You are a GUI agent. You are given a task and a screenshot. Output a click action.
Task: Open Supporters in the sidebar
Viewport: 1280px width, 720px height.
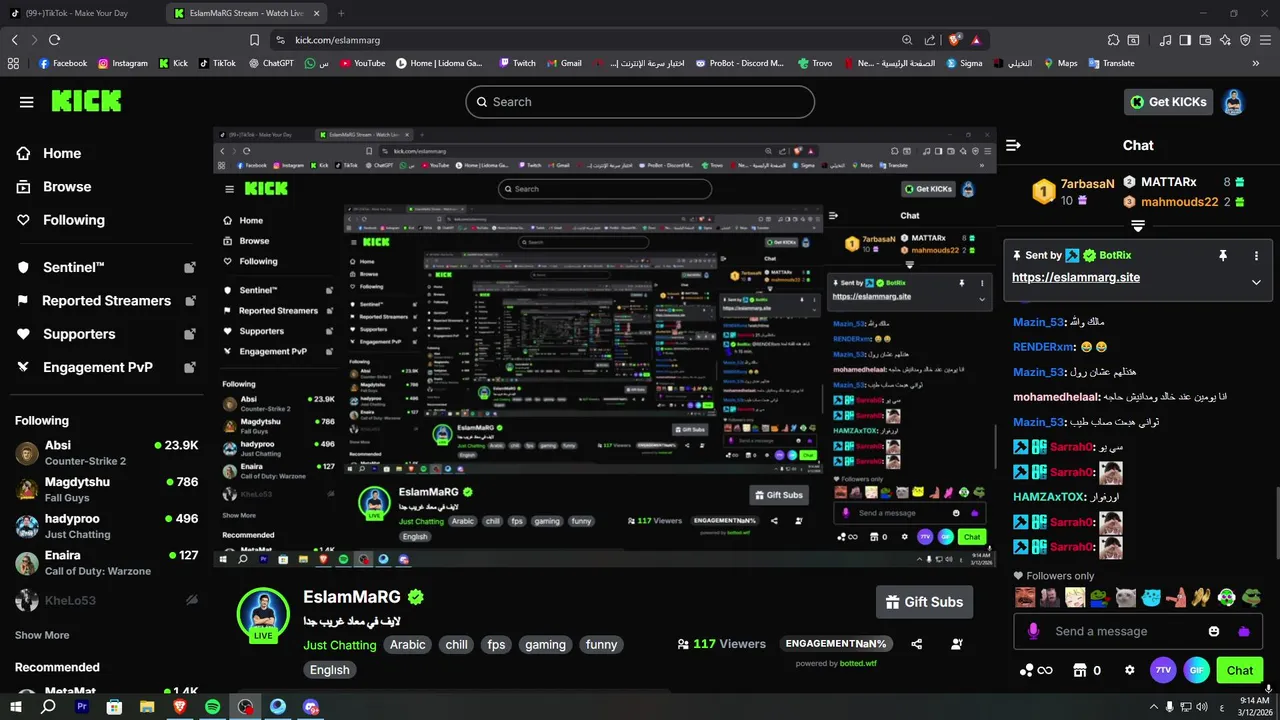pos(106,334)
